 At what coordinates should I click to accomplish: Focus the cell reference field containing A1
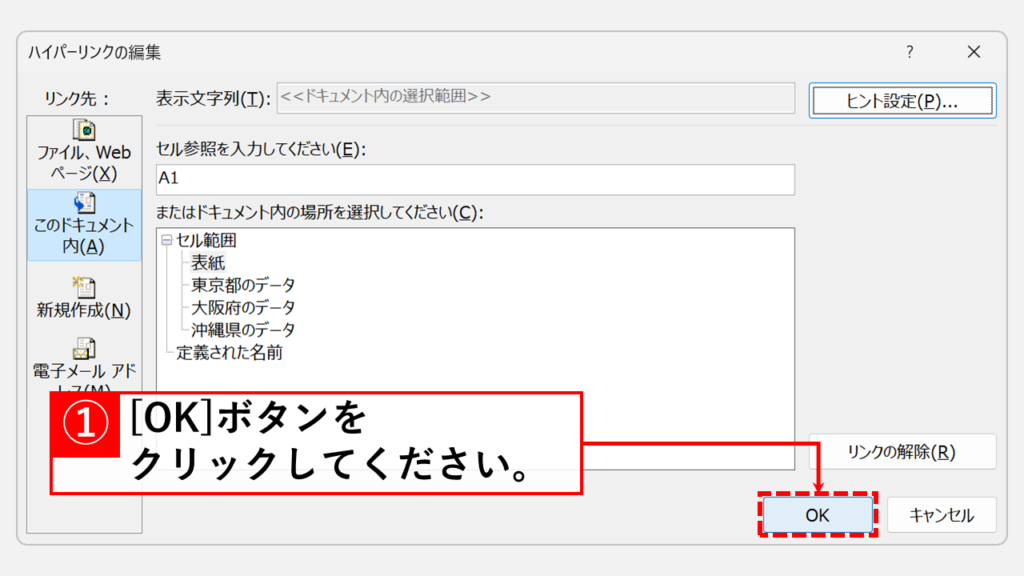pos(475,180)
